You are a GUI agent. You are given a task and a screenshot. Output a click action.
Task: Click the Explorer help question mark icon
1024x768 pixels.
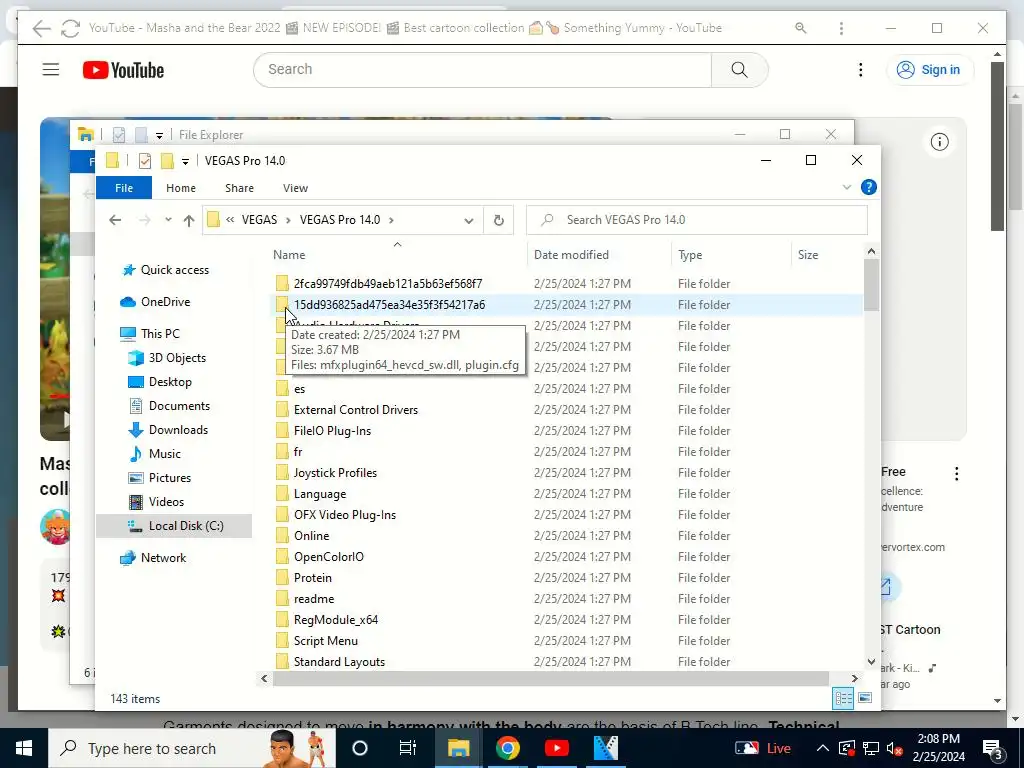click(x=868, y=187)
